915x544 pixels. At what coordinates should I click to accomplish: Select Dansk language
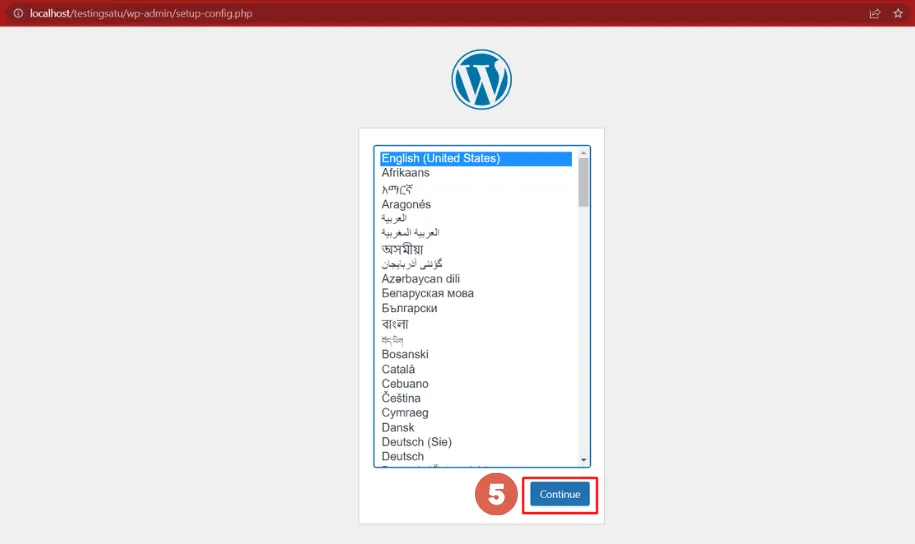point(476,427)
